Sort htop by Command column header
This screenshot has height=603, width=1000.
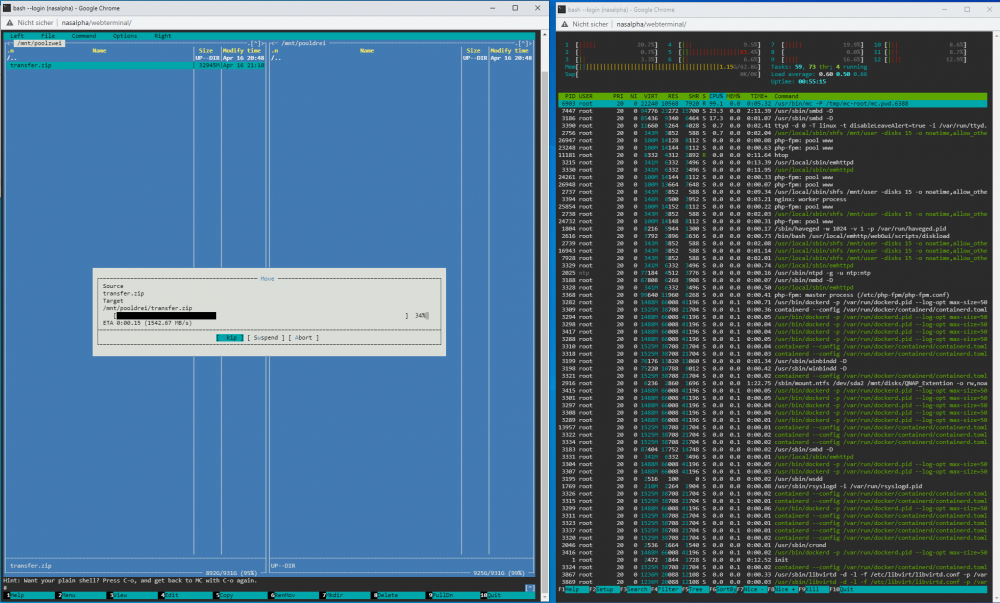[x=786, y=96]
